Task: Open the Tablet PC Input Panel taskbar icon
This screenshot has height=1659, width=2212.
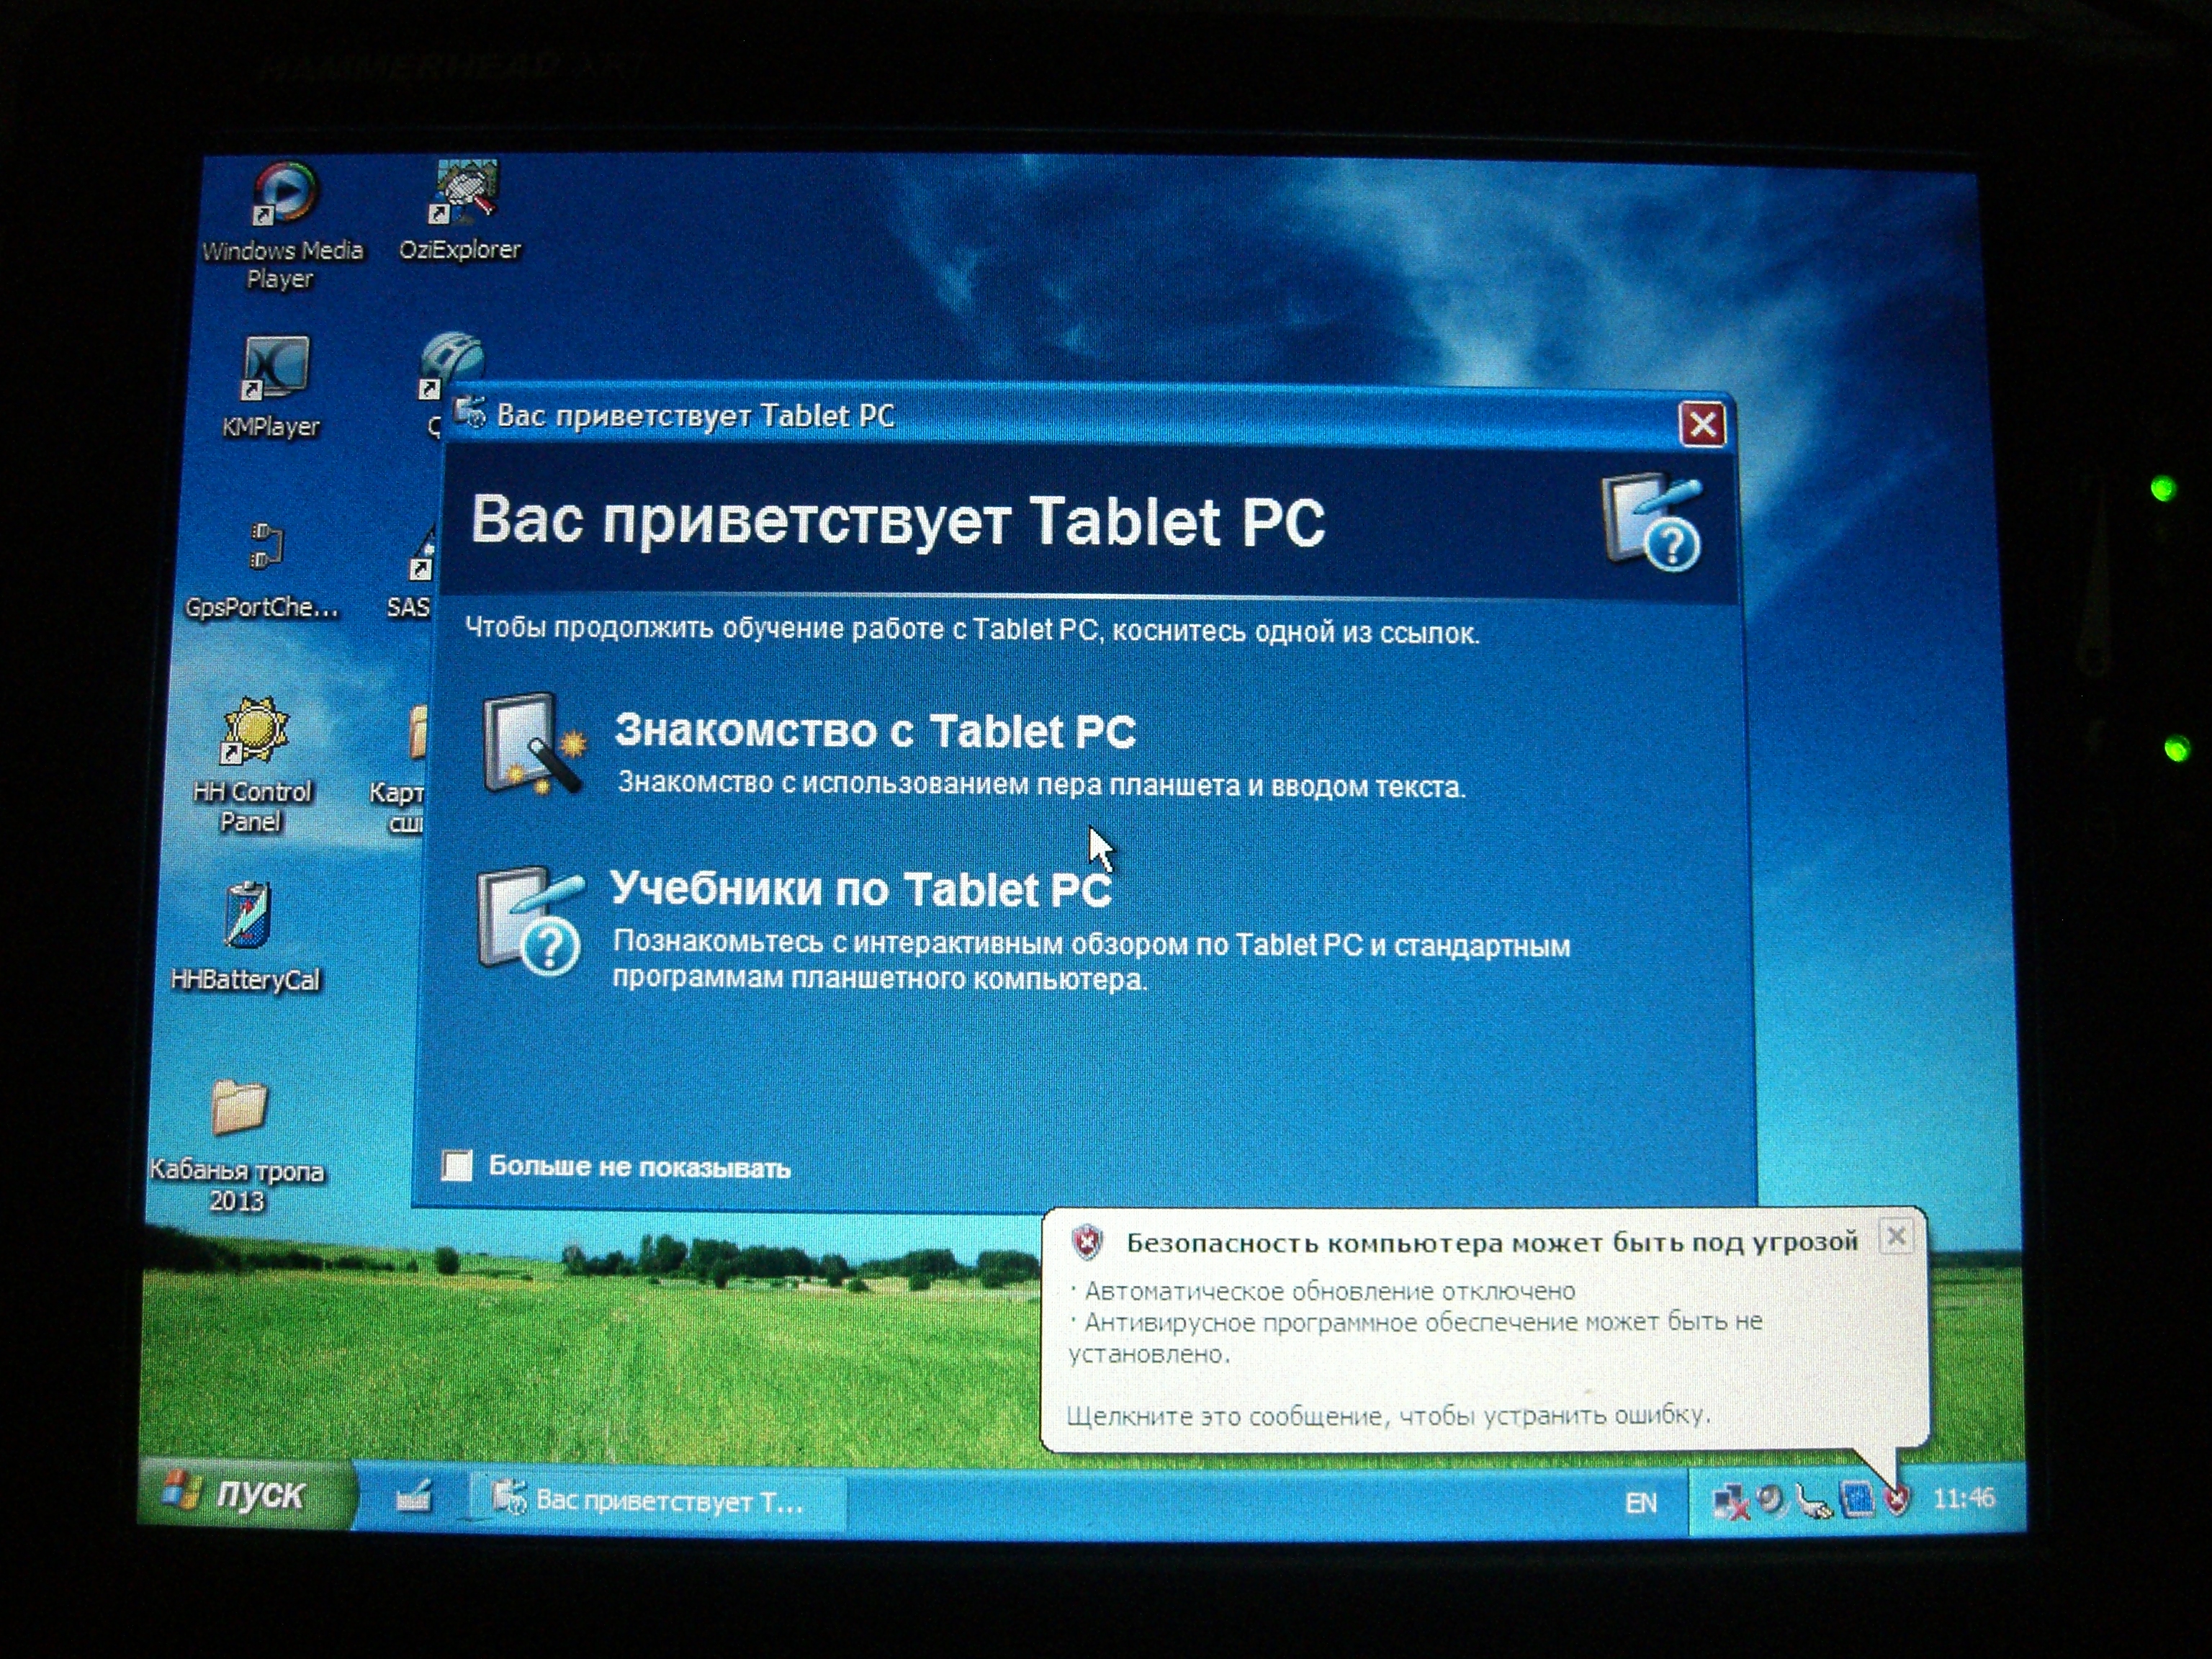Action: [x=413, y=1497]
